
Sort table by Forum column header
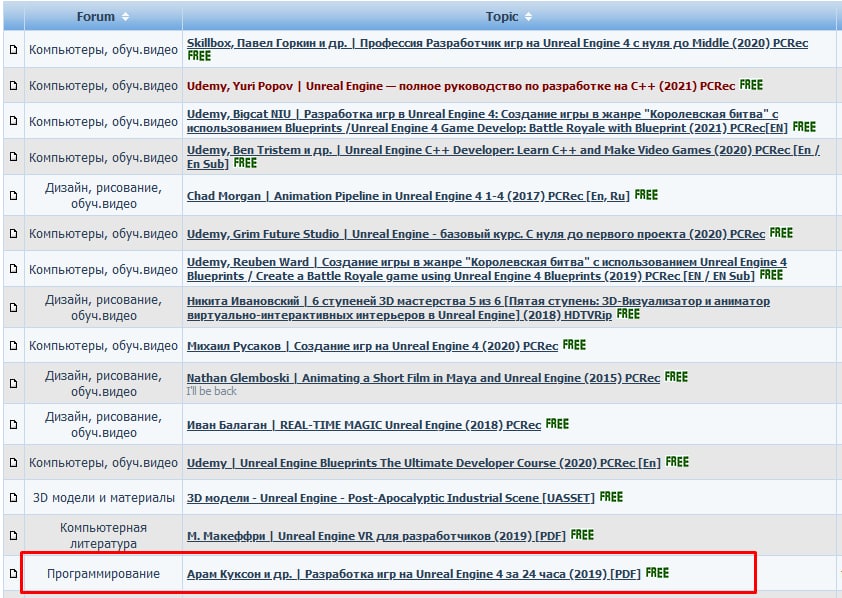[103, 17]
